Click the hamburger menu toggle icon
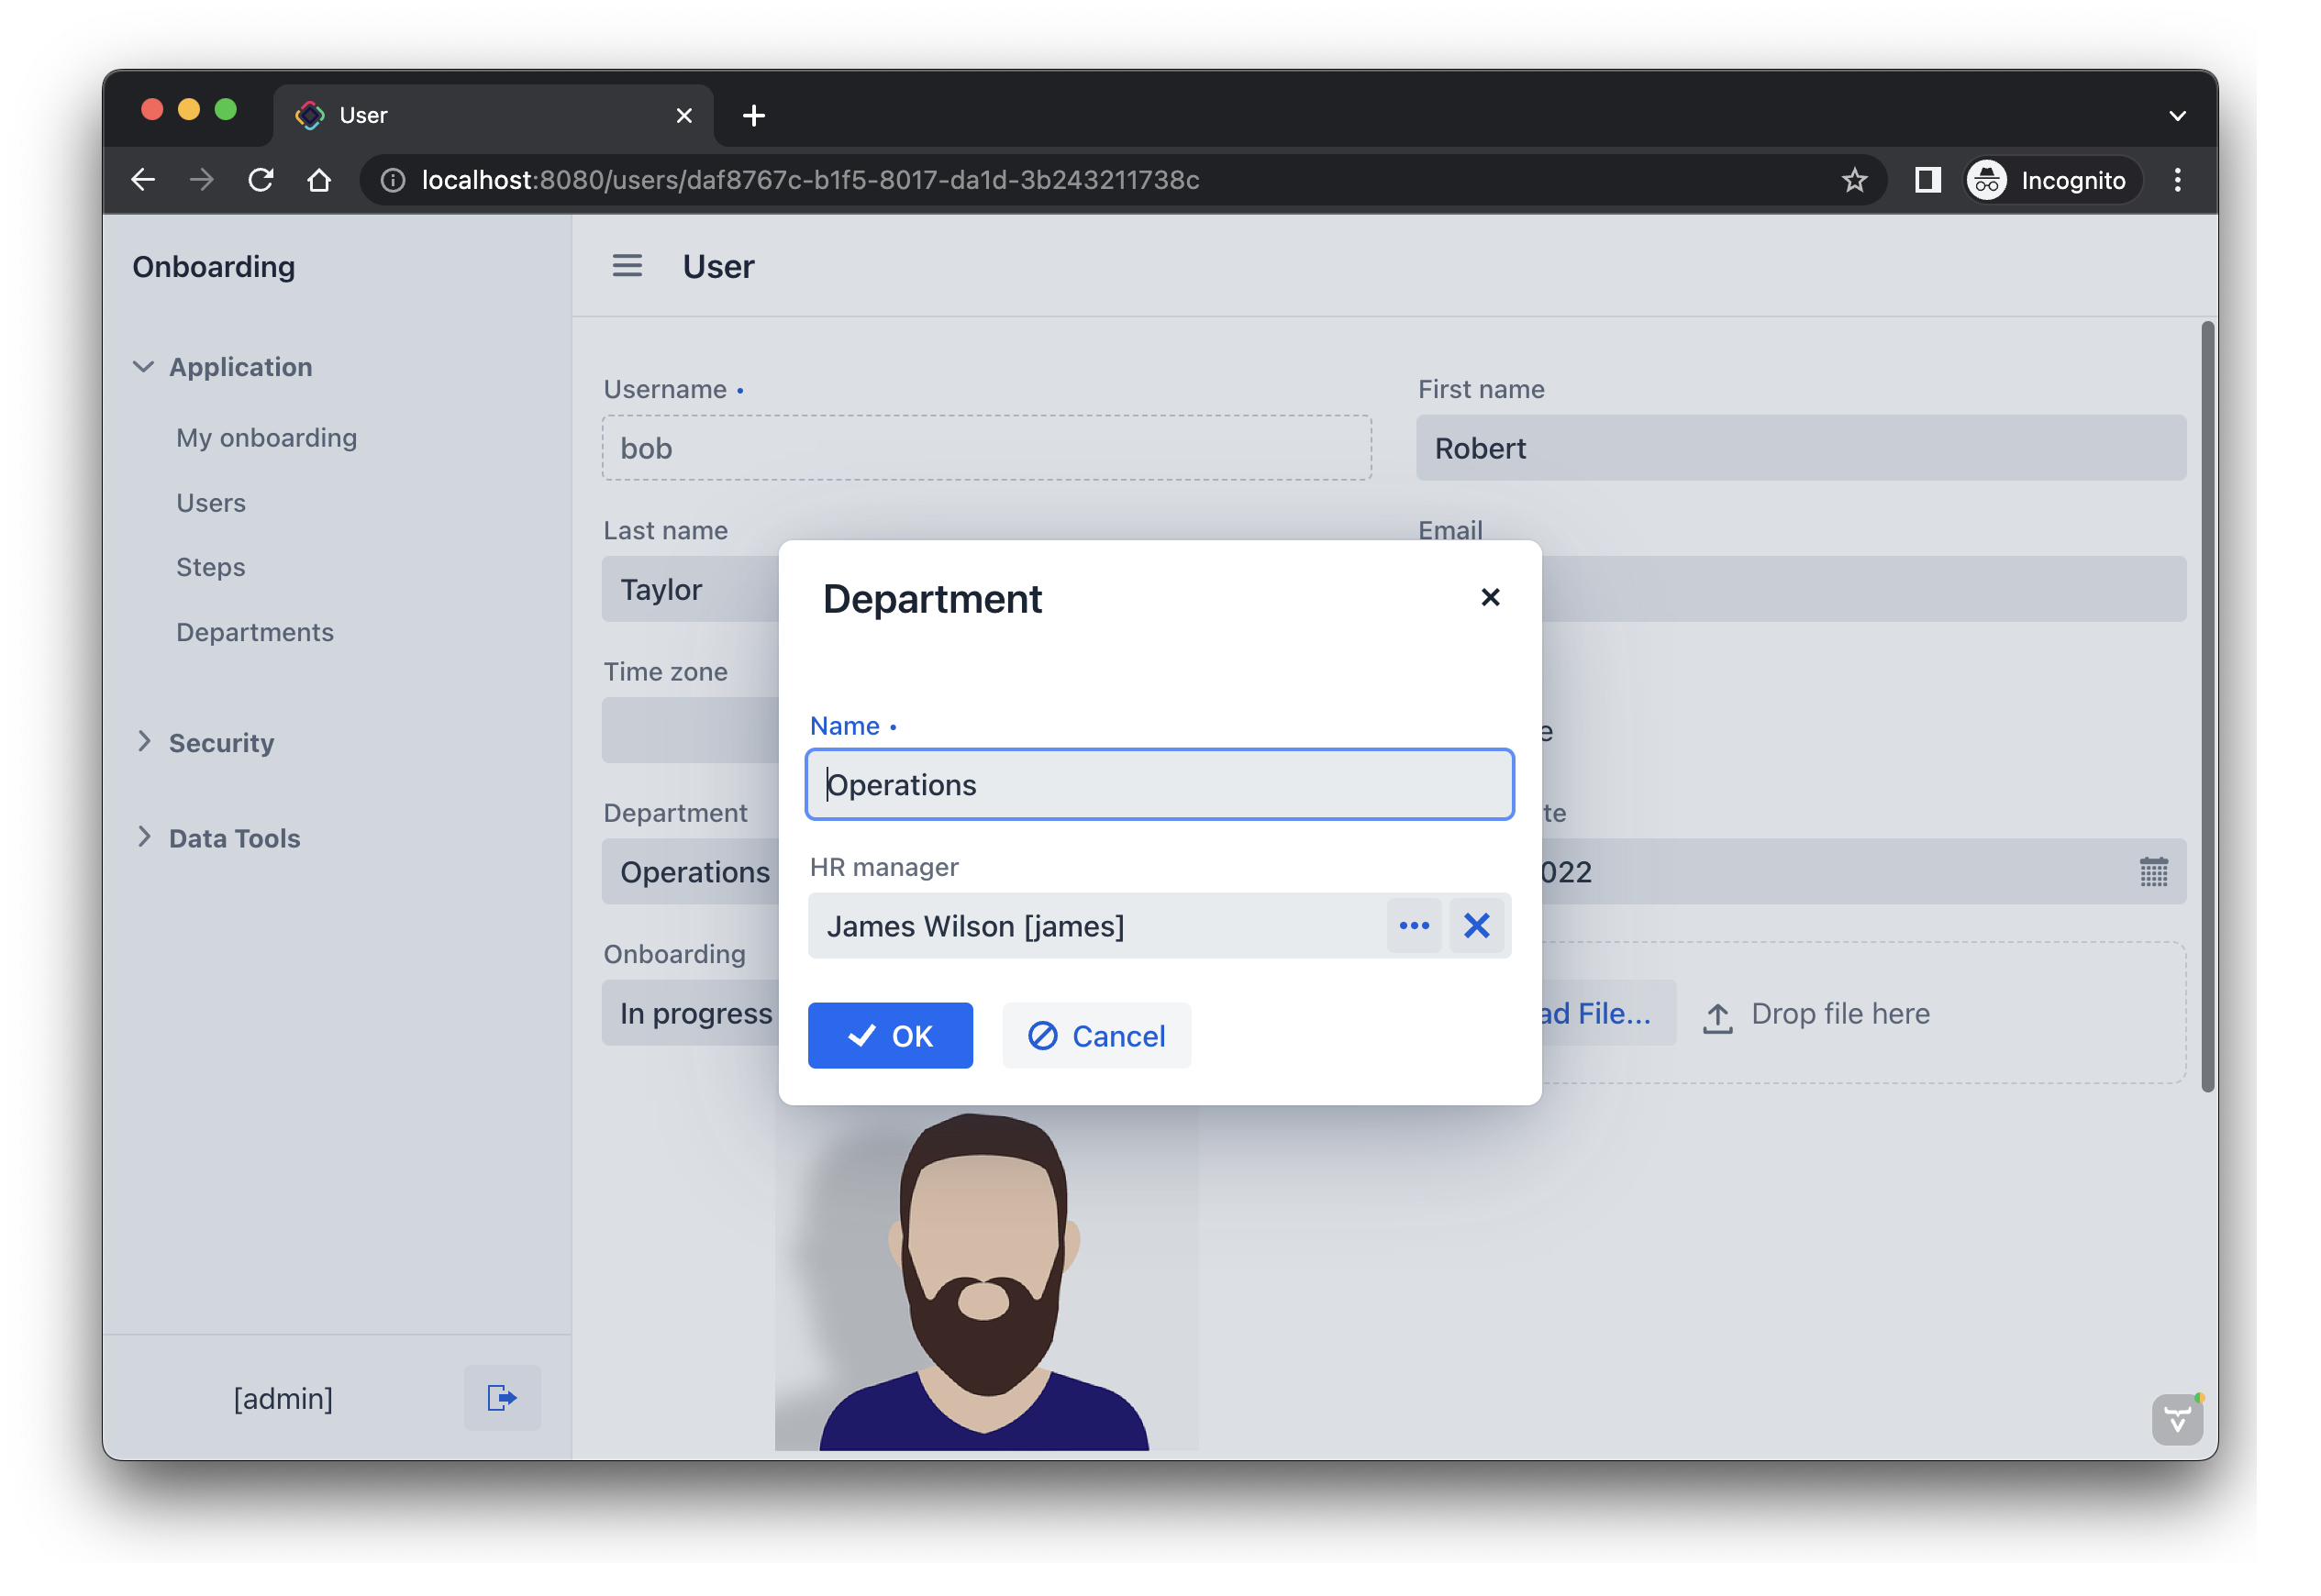The image size is (2321, 1596). [x=627, y=266]
